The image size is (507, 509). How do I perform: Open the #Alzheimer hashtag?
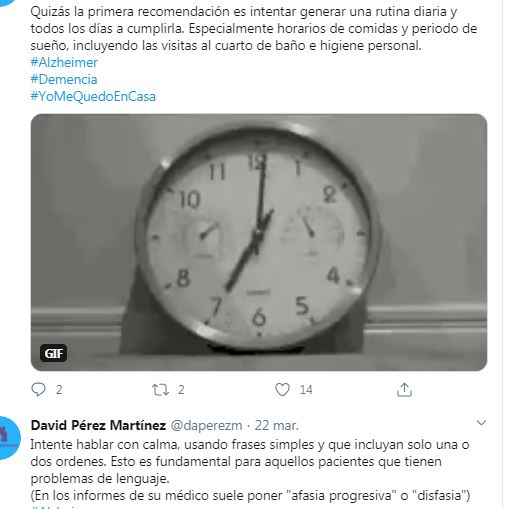tap(64, 62)
